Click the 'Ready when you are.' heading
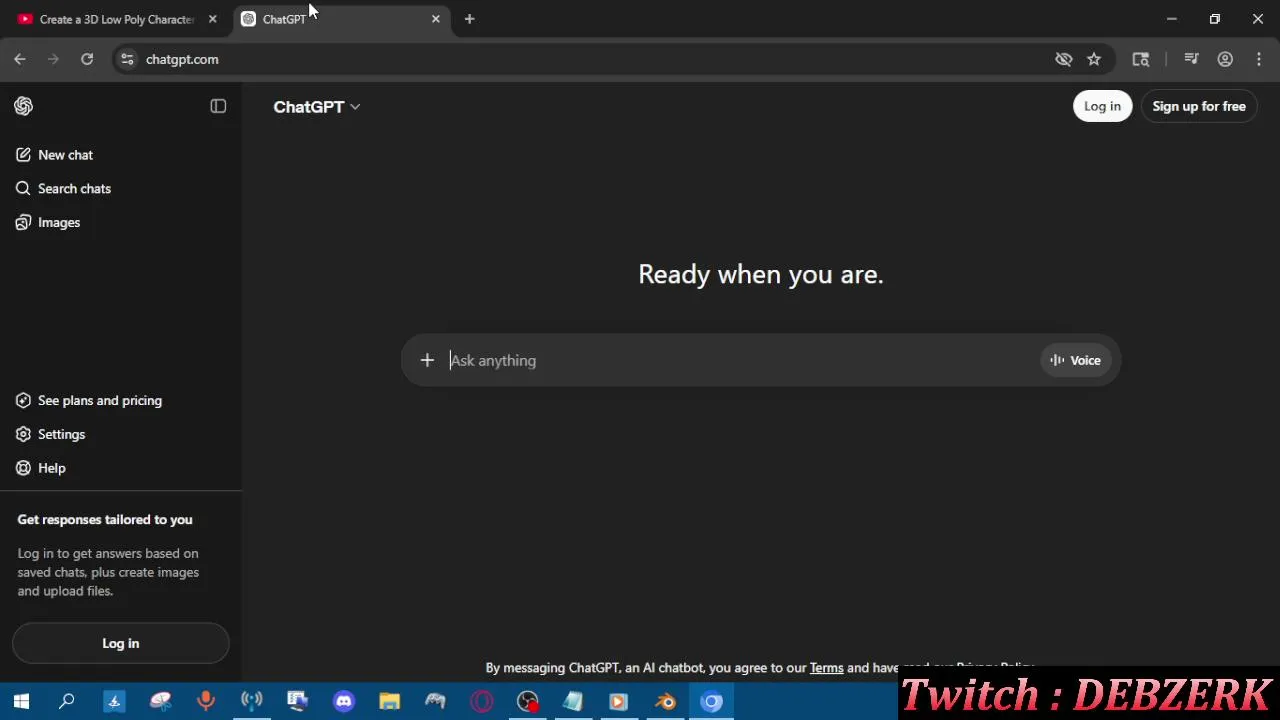 click(x=761, y=275)
